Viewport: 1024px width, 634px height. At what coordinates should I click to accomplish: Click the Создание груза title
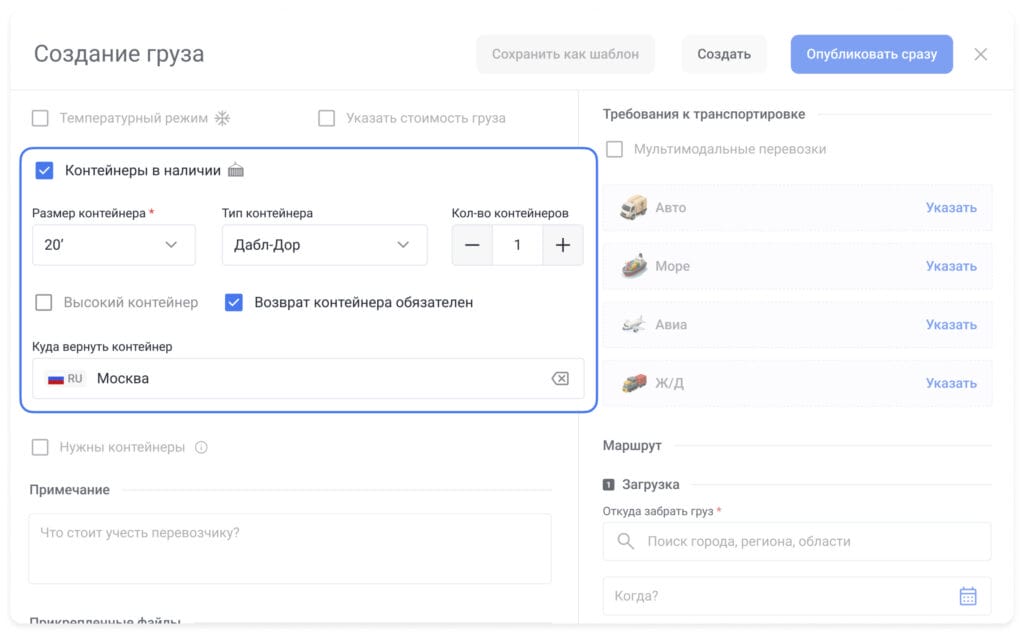(x=119, y=54)
